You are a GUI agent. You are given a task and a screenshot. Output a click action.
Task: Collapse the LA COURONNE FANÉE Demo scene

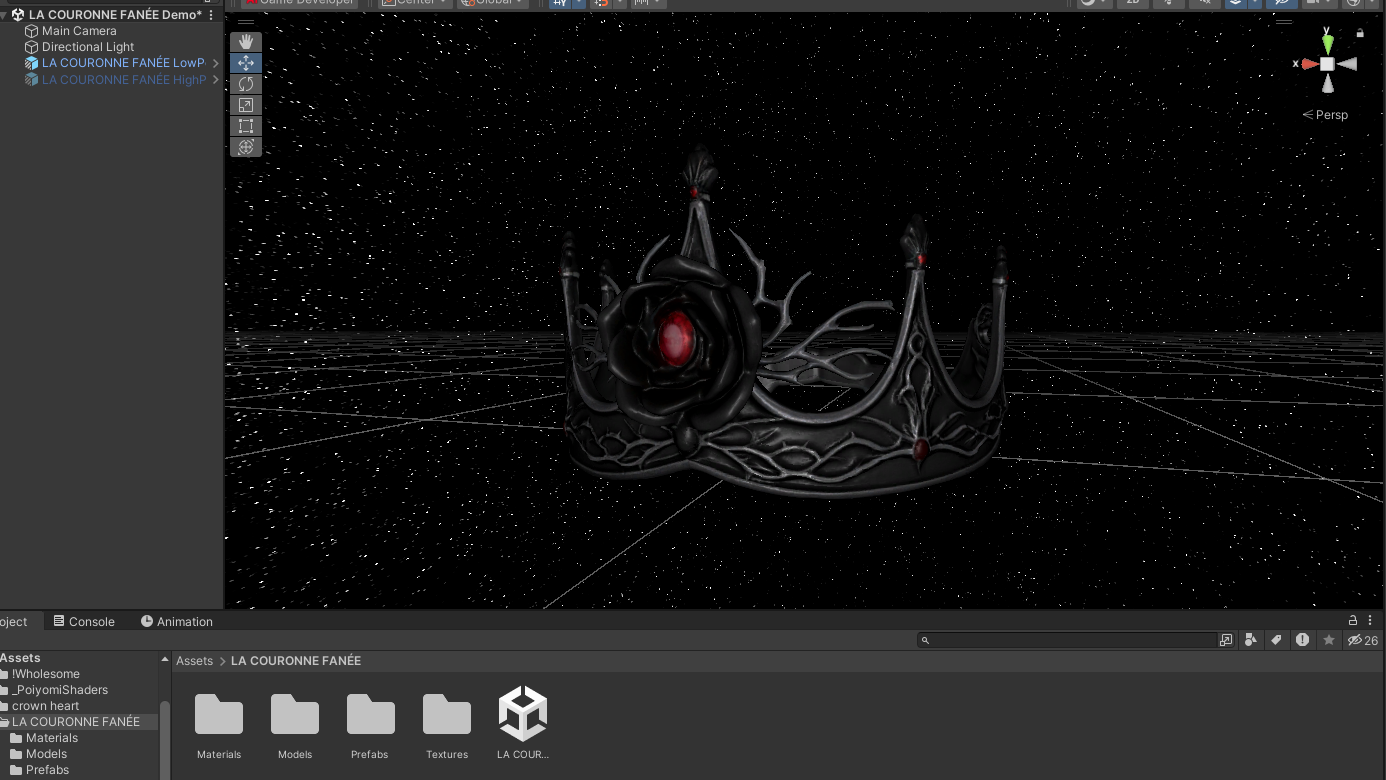[5, 15]
